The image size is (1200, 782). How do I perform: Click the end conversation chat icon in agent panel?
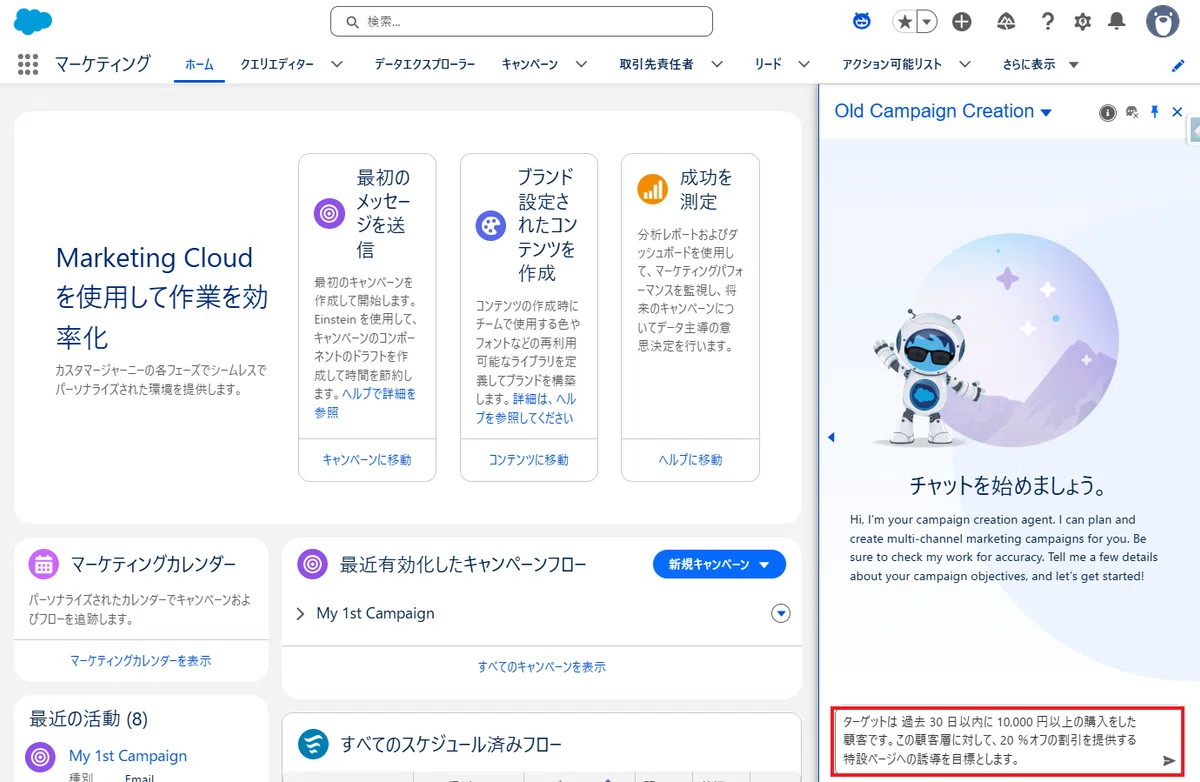(x=1132, y=113)
